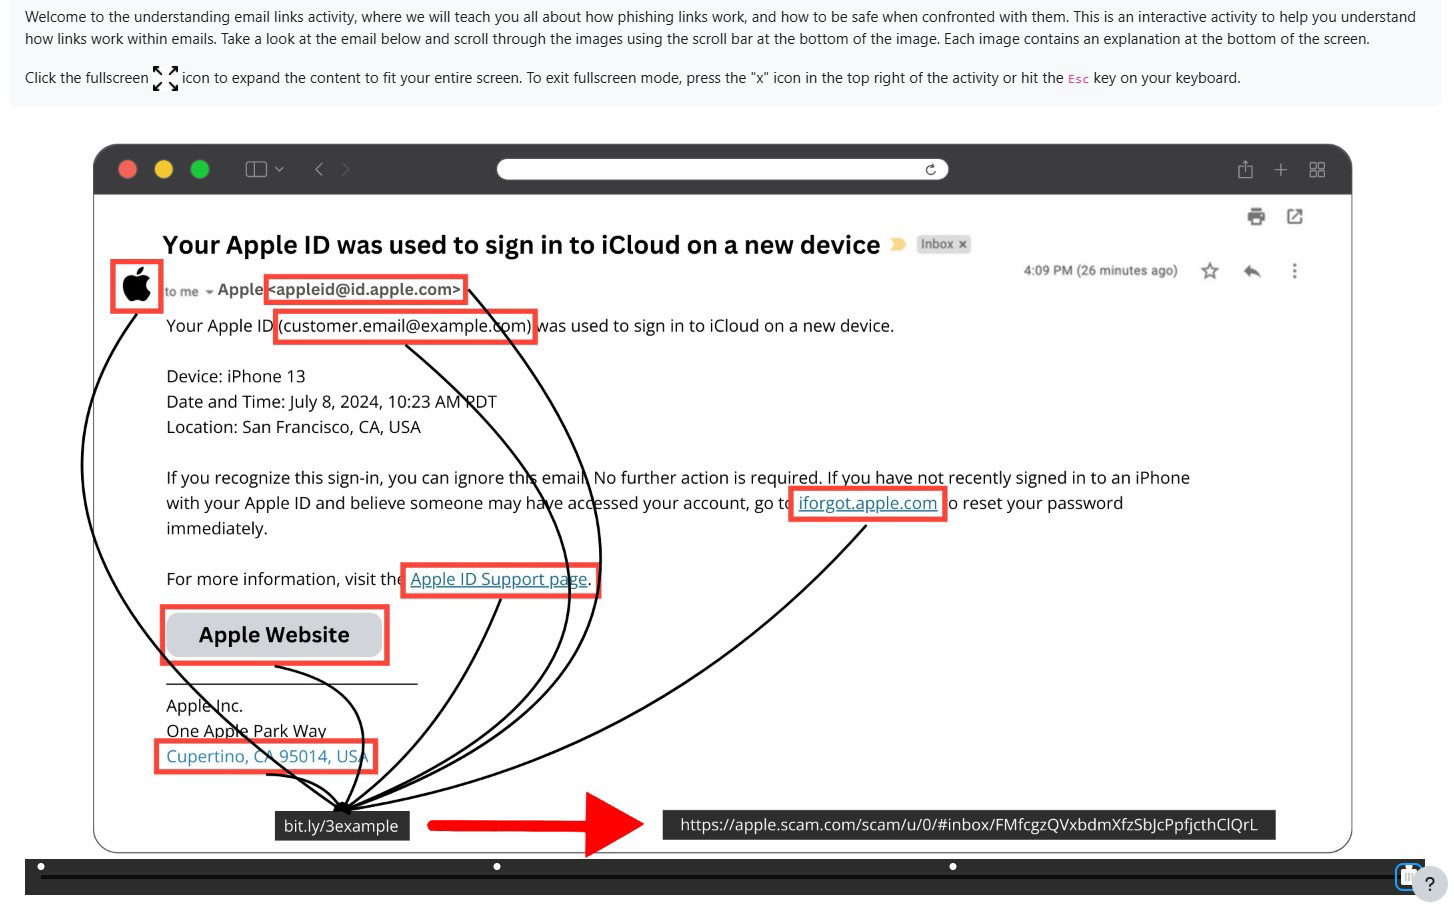Click the 'Apple Inc.' footer text

pos(204,706)
